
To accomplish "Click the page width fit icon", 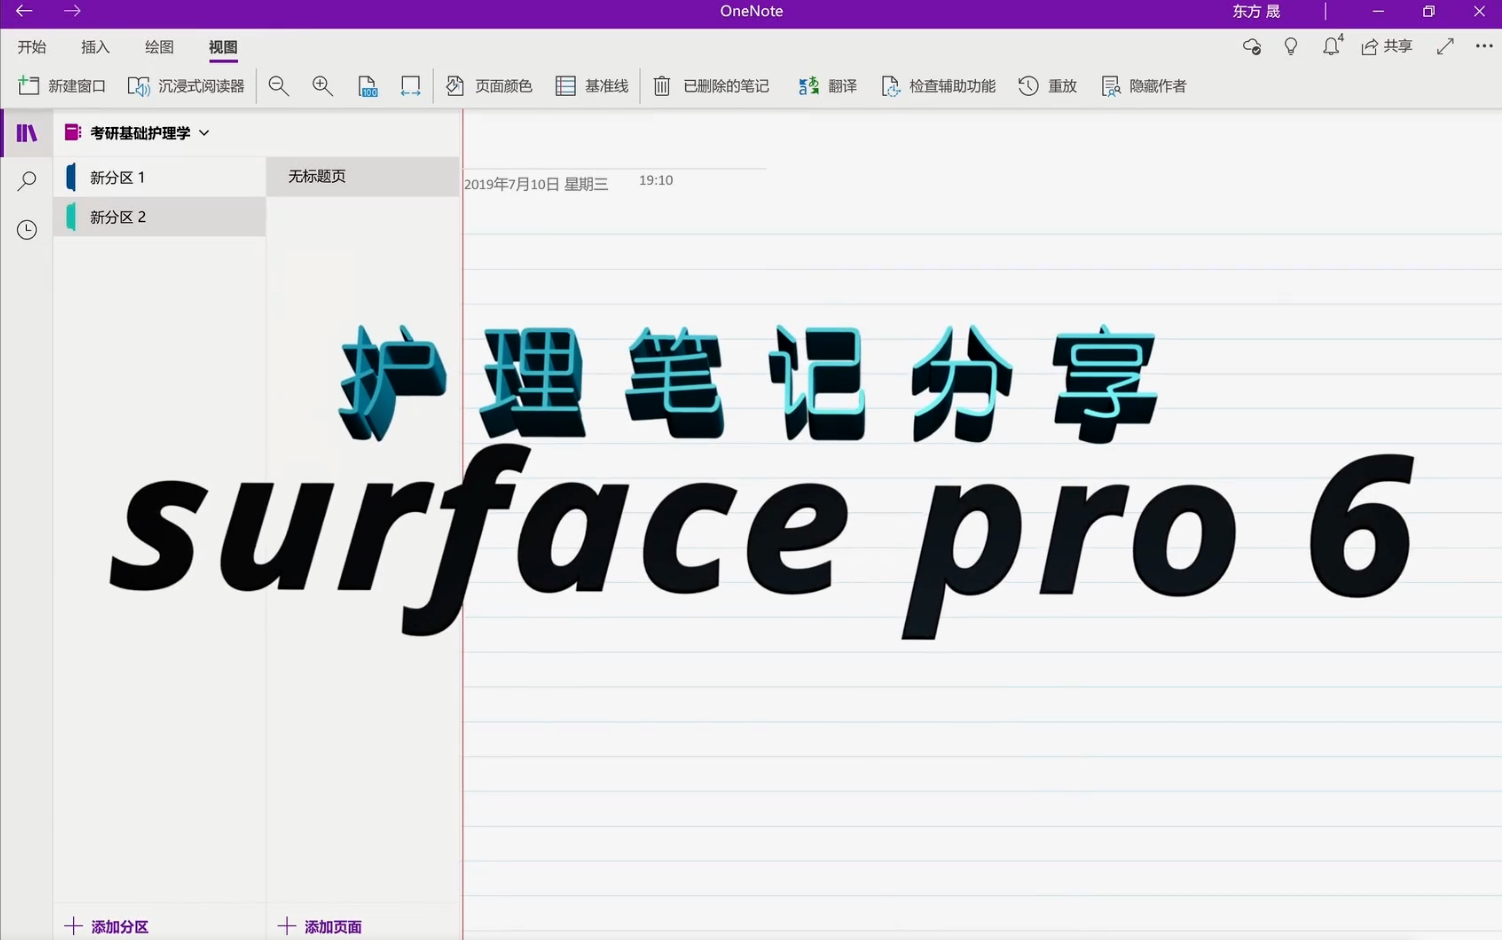I will pyautogui.click(x=410, y=86).
